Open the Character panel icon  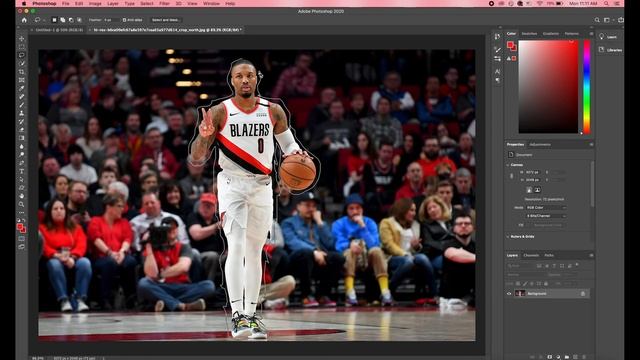point(497,71)
